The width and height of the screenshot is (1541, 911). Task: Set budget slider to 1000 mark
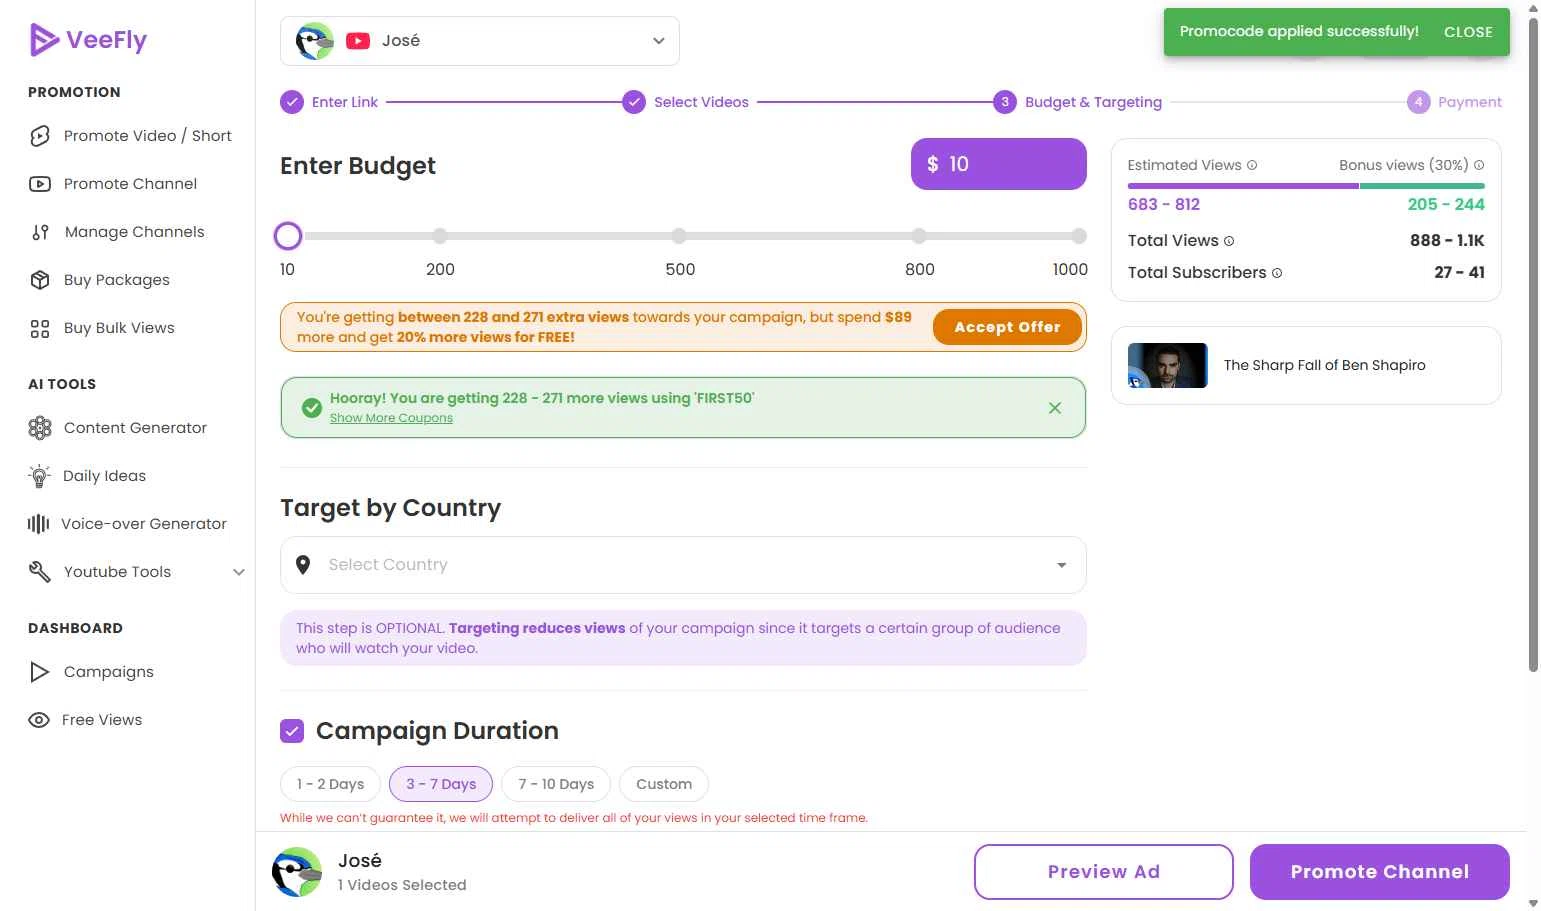(1079, 236)
